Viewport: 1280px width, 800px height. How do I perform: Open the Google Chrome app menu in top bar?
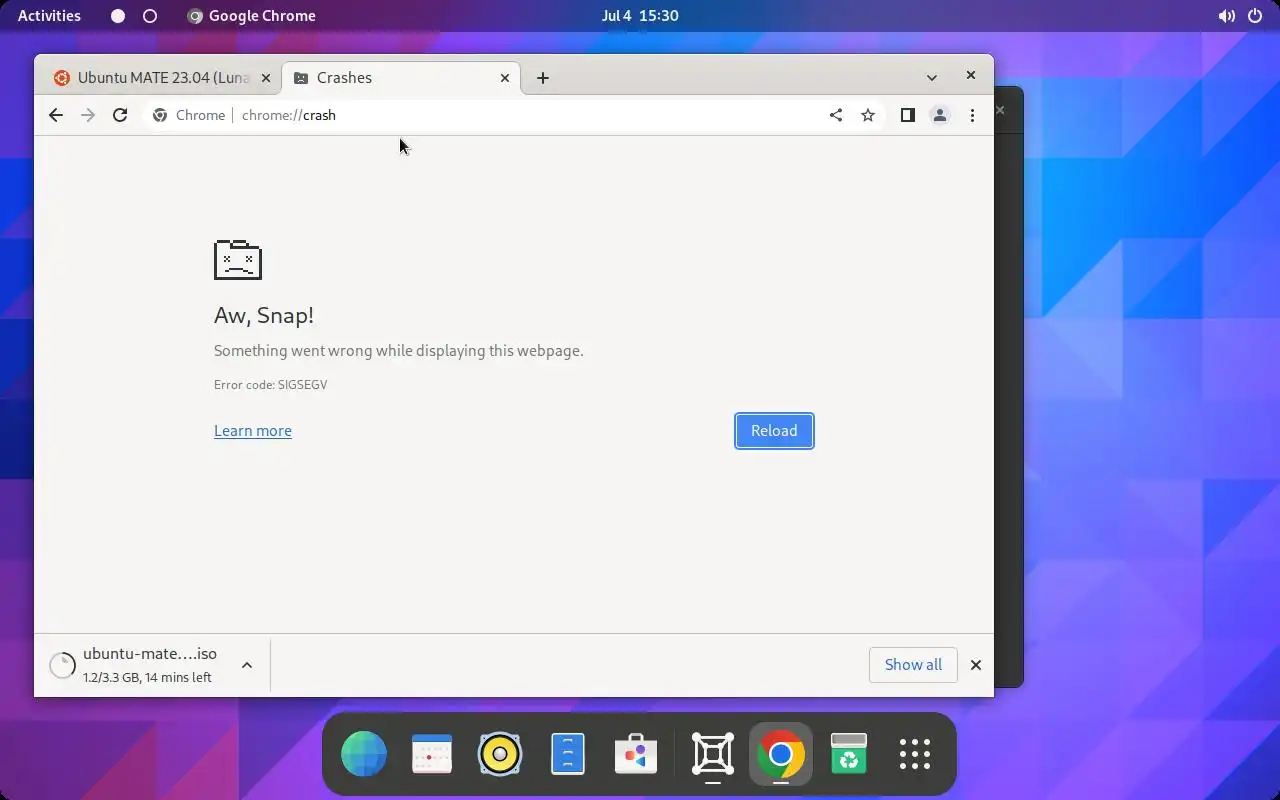point(251,16)
